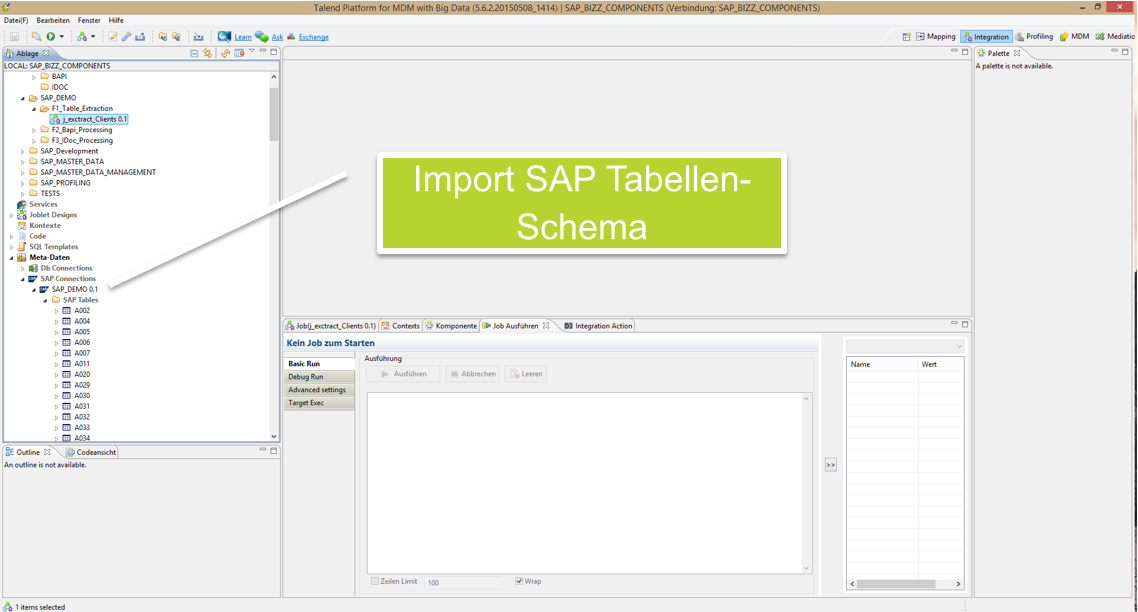Click the wrench settings icon in toolbar
Screen dimensions: 1138x612
point(126,36)
